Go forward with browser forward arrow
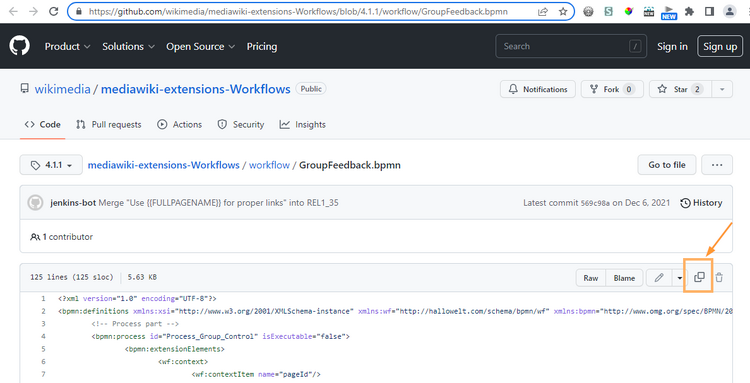 33,11
